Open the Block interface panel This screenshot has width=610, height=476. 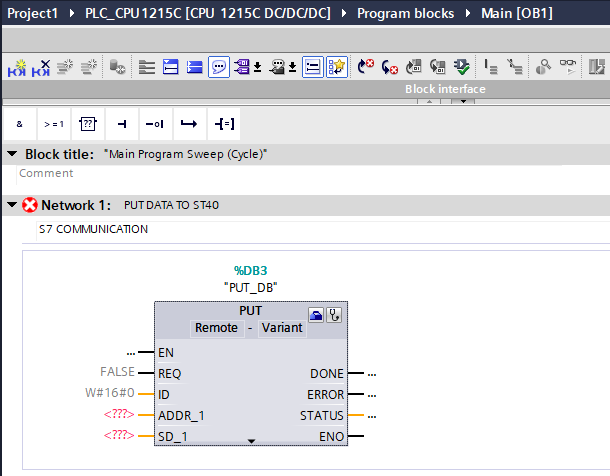pyautogui.click(x=445, y=89)
